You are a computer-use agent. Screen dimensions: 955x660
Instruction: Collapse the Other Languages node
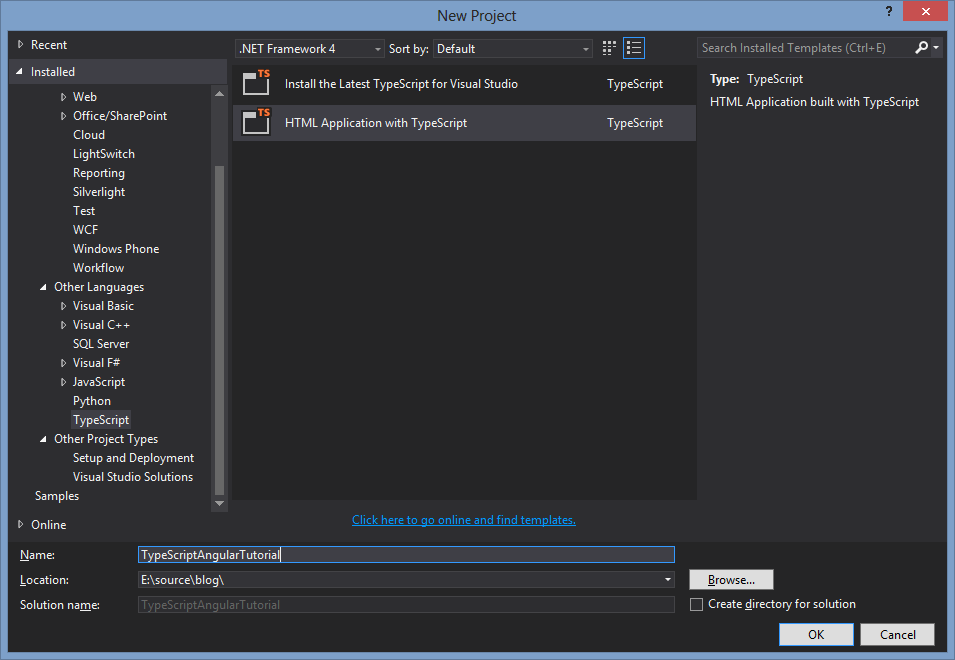(x=42, y=286)
